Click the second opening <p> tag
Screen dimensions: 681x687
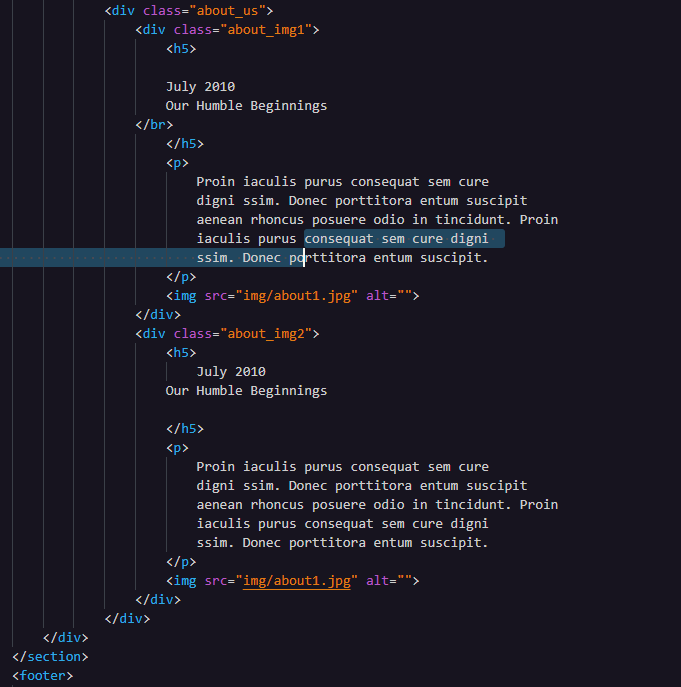177,448
